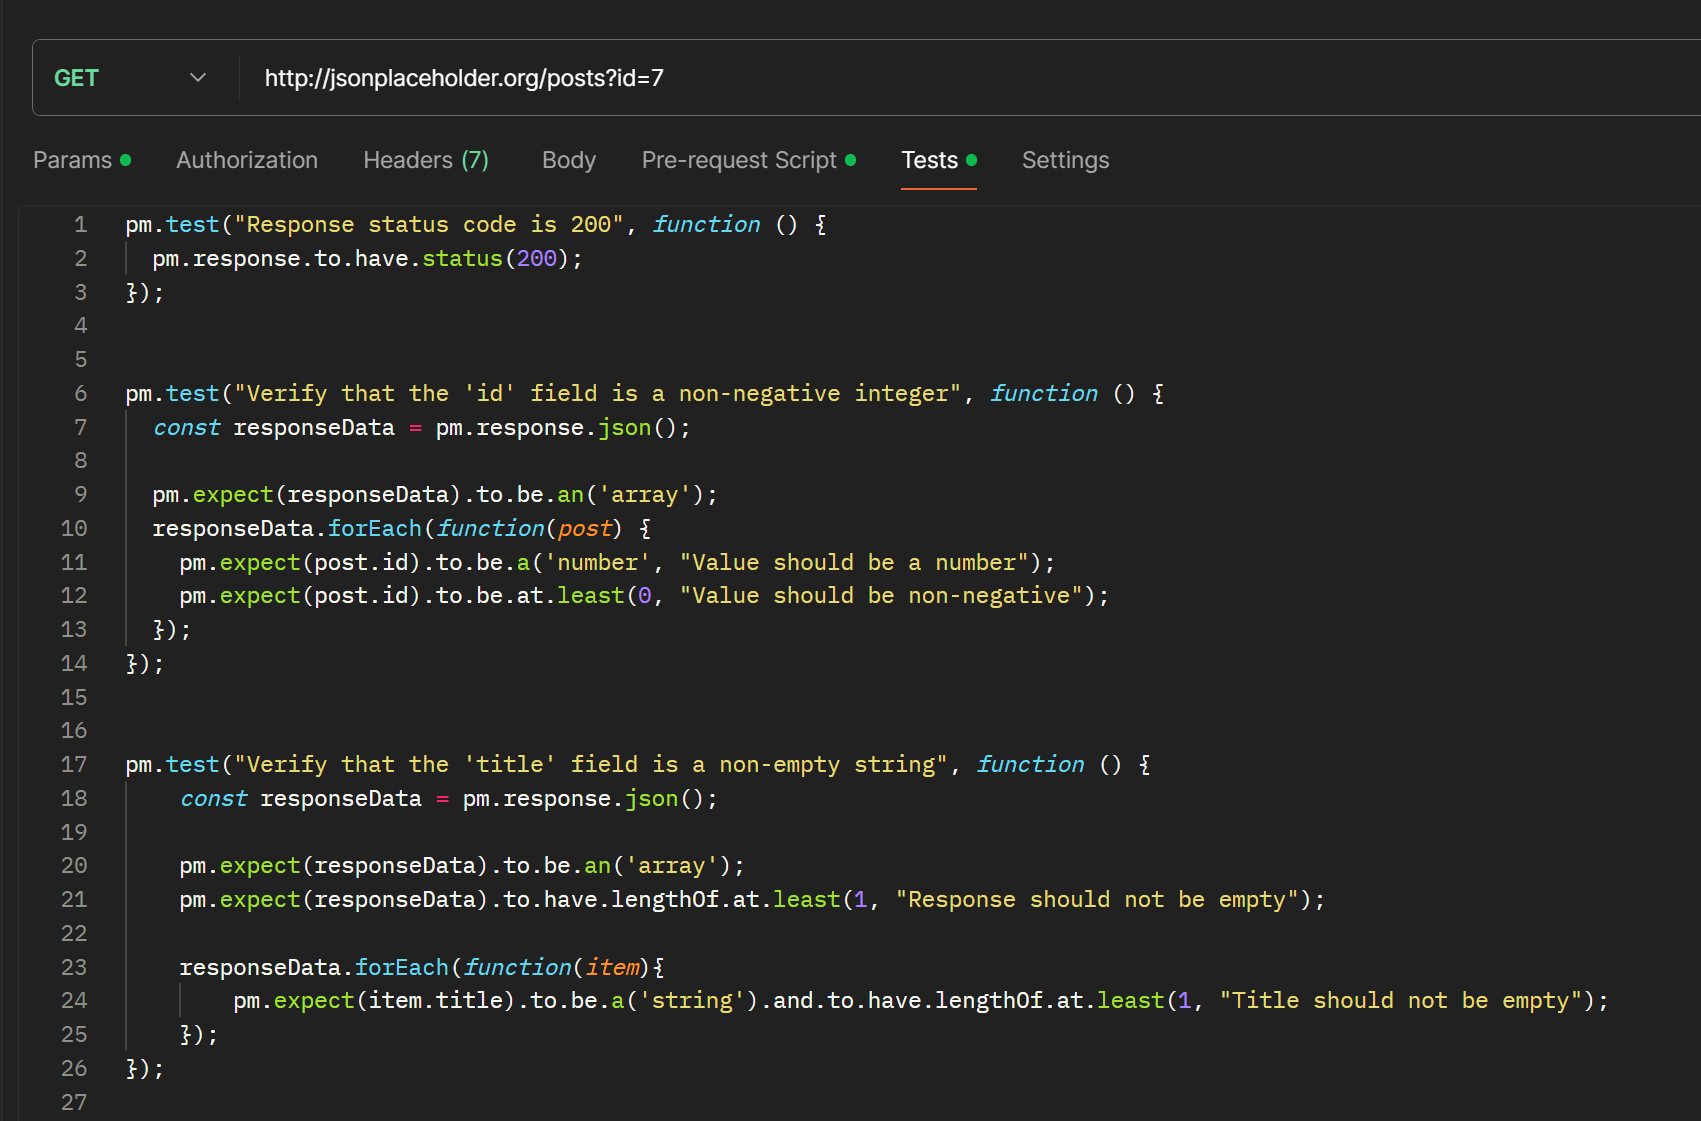The height and width of the screenshot is (1121, 1701).
Task: Select the active Tests tab
Action: (929, 160)
